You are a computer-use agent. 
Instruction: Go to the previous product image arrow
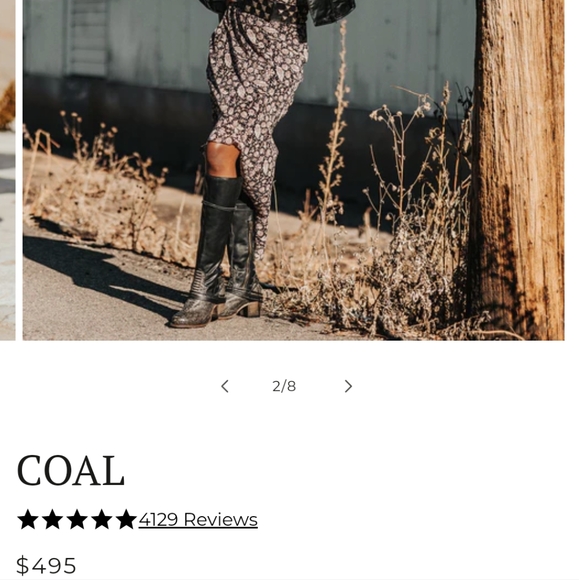click(x=225, y=386)
